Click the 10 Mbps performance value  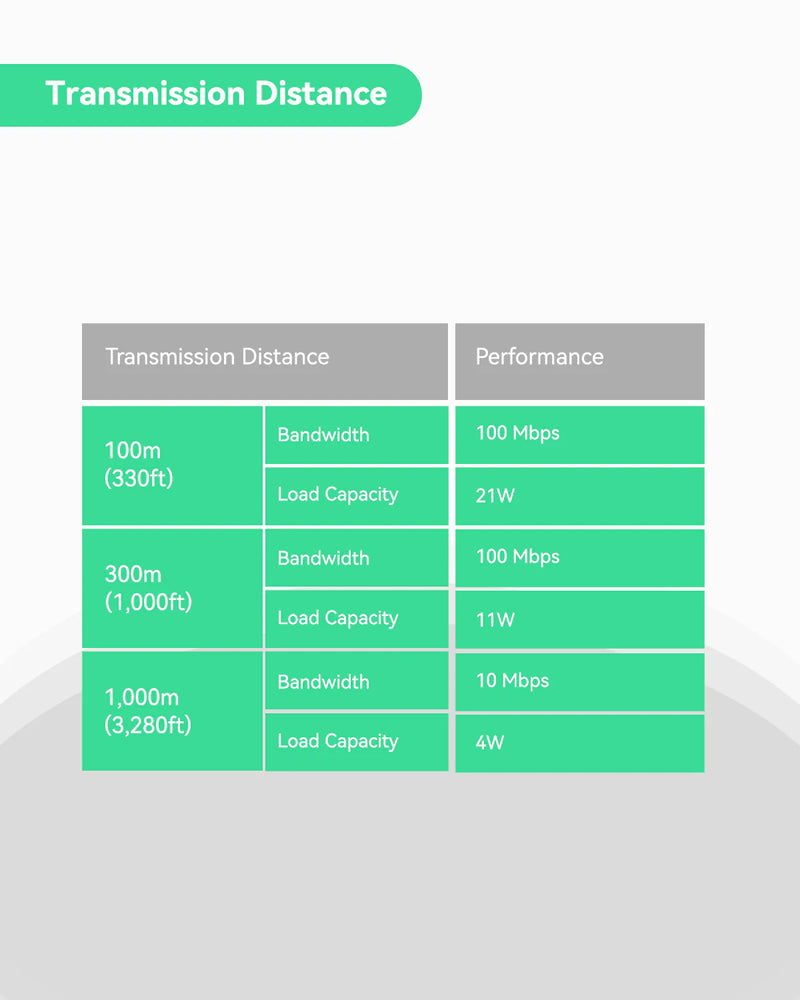coord(512,681)
